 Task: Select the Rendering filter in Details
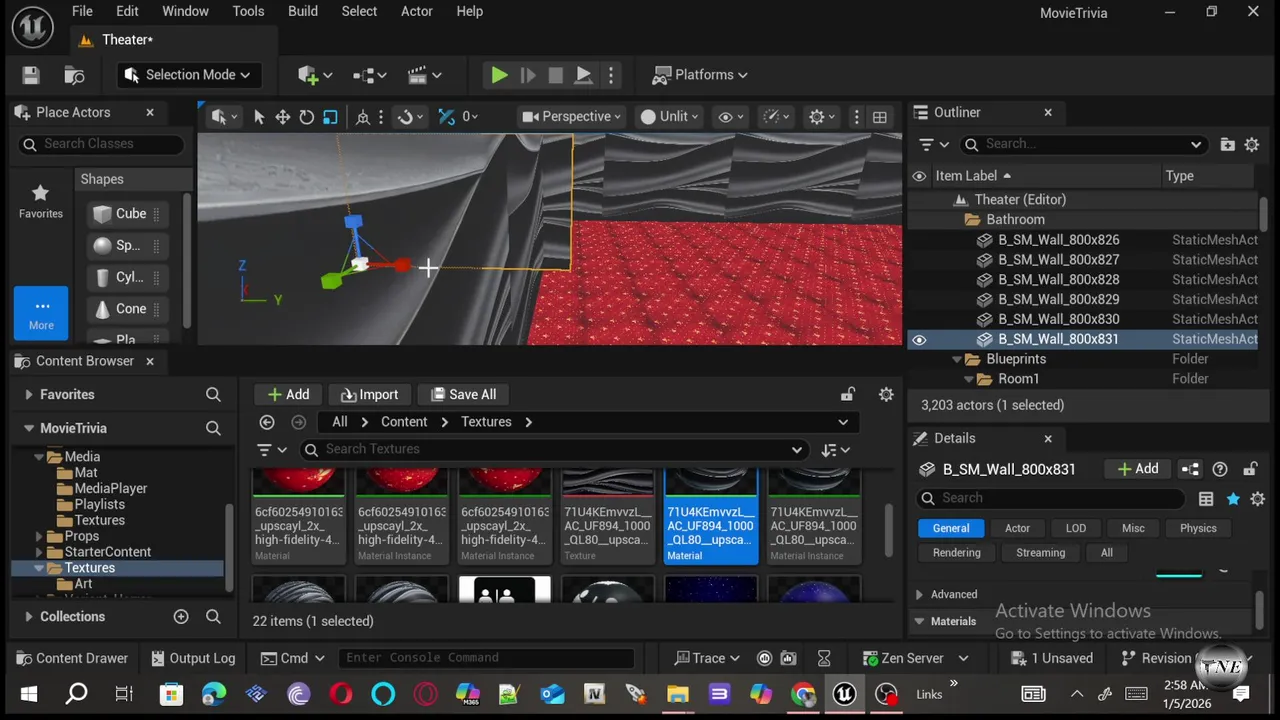click(x=957, y=552)
